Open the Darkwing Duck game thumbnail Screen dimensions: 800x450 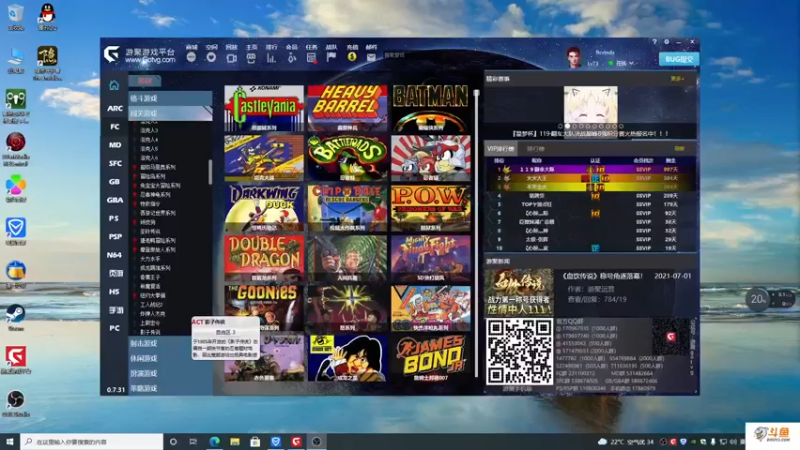[264, 208]
